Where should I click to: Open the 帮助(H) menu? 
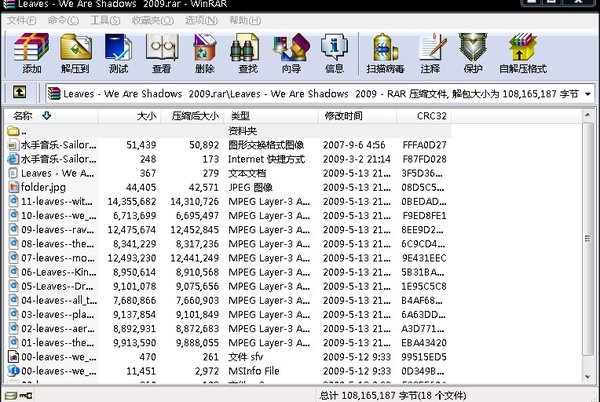tap(245, 20)
